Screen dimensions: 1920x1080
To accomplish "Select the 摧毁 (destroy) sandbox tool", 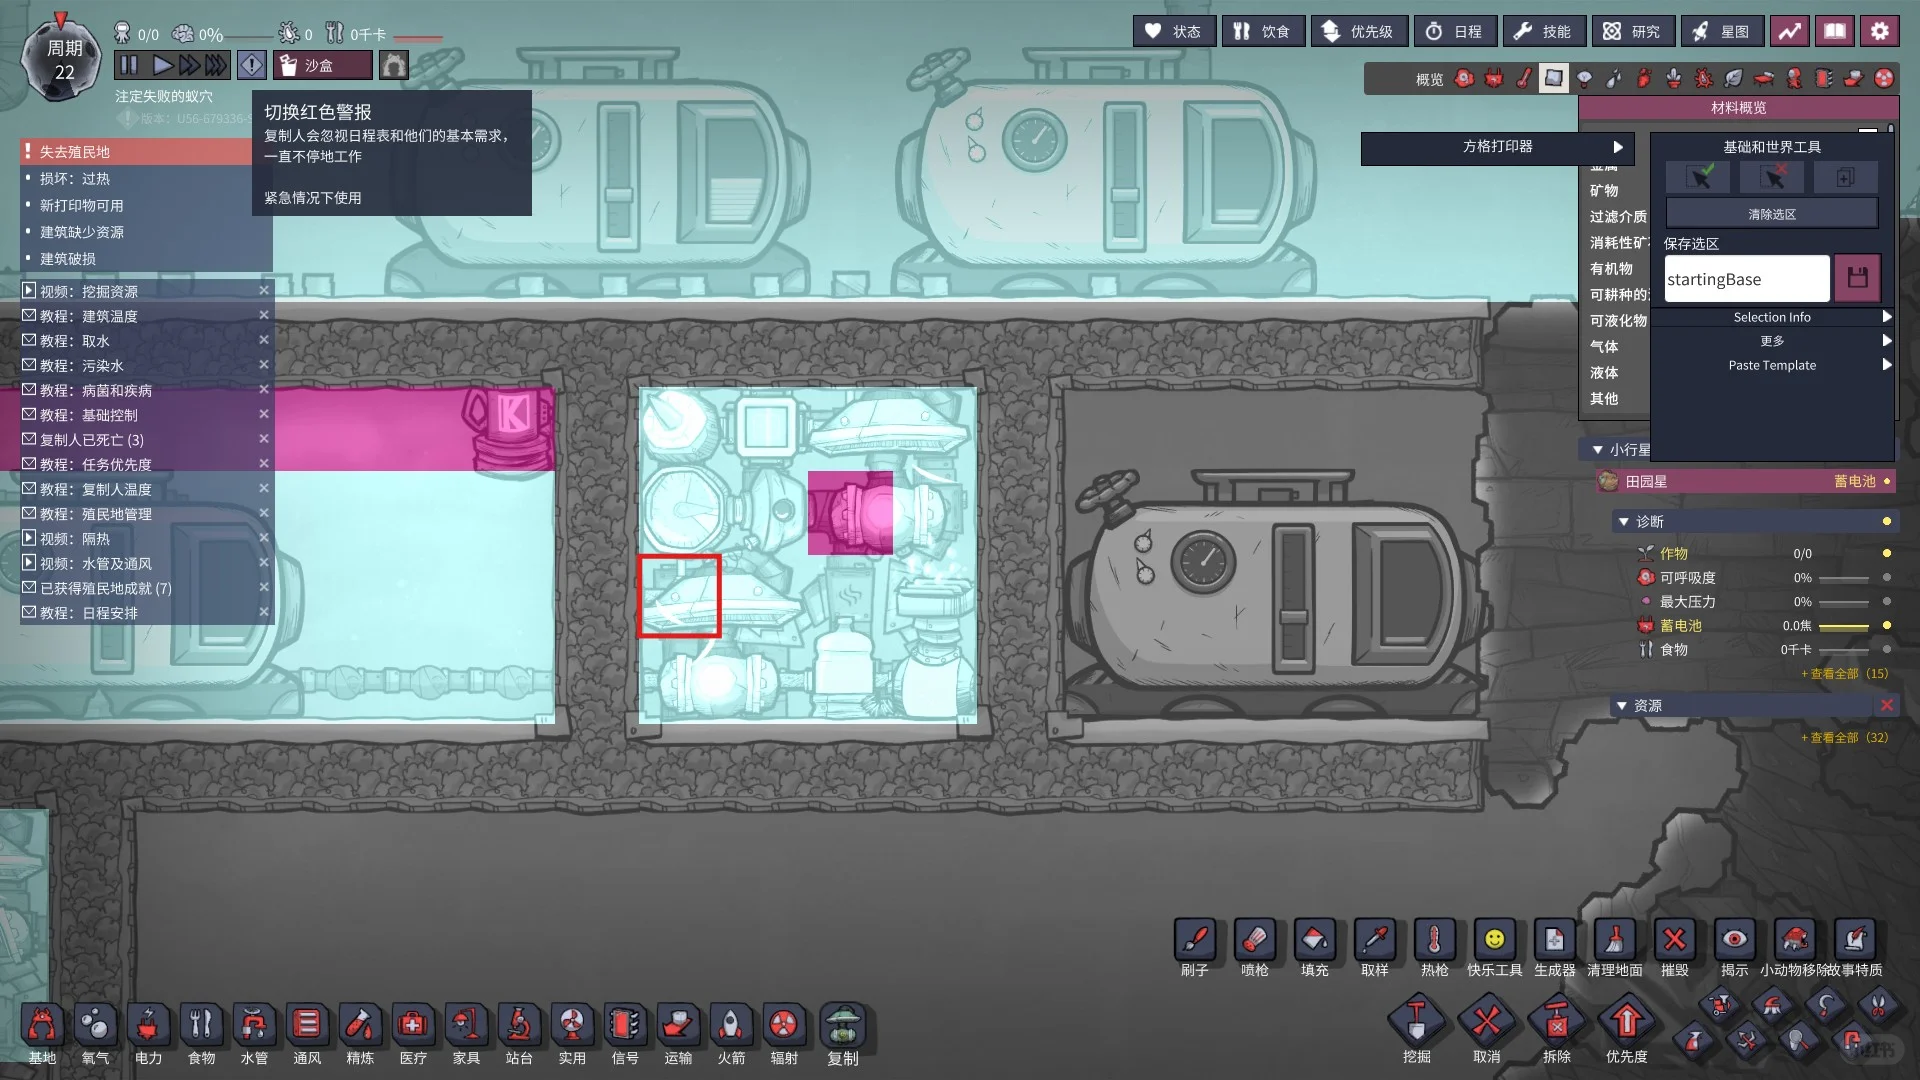I will coord(1674,940).
